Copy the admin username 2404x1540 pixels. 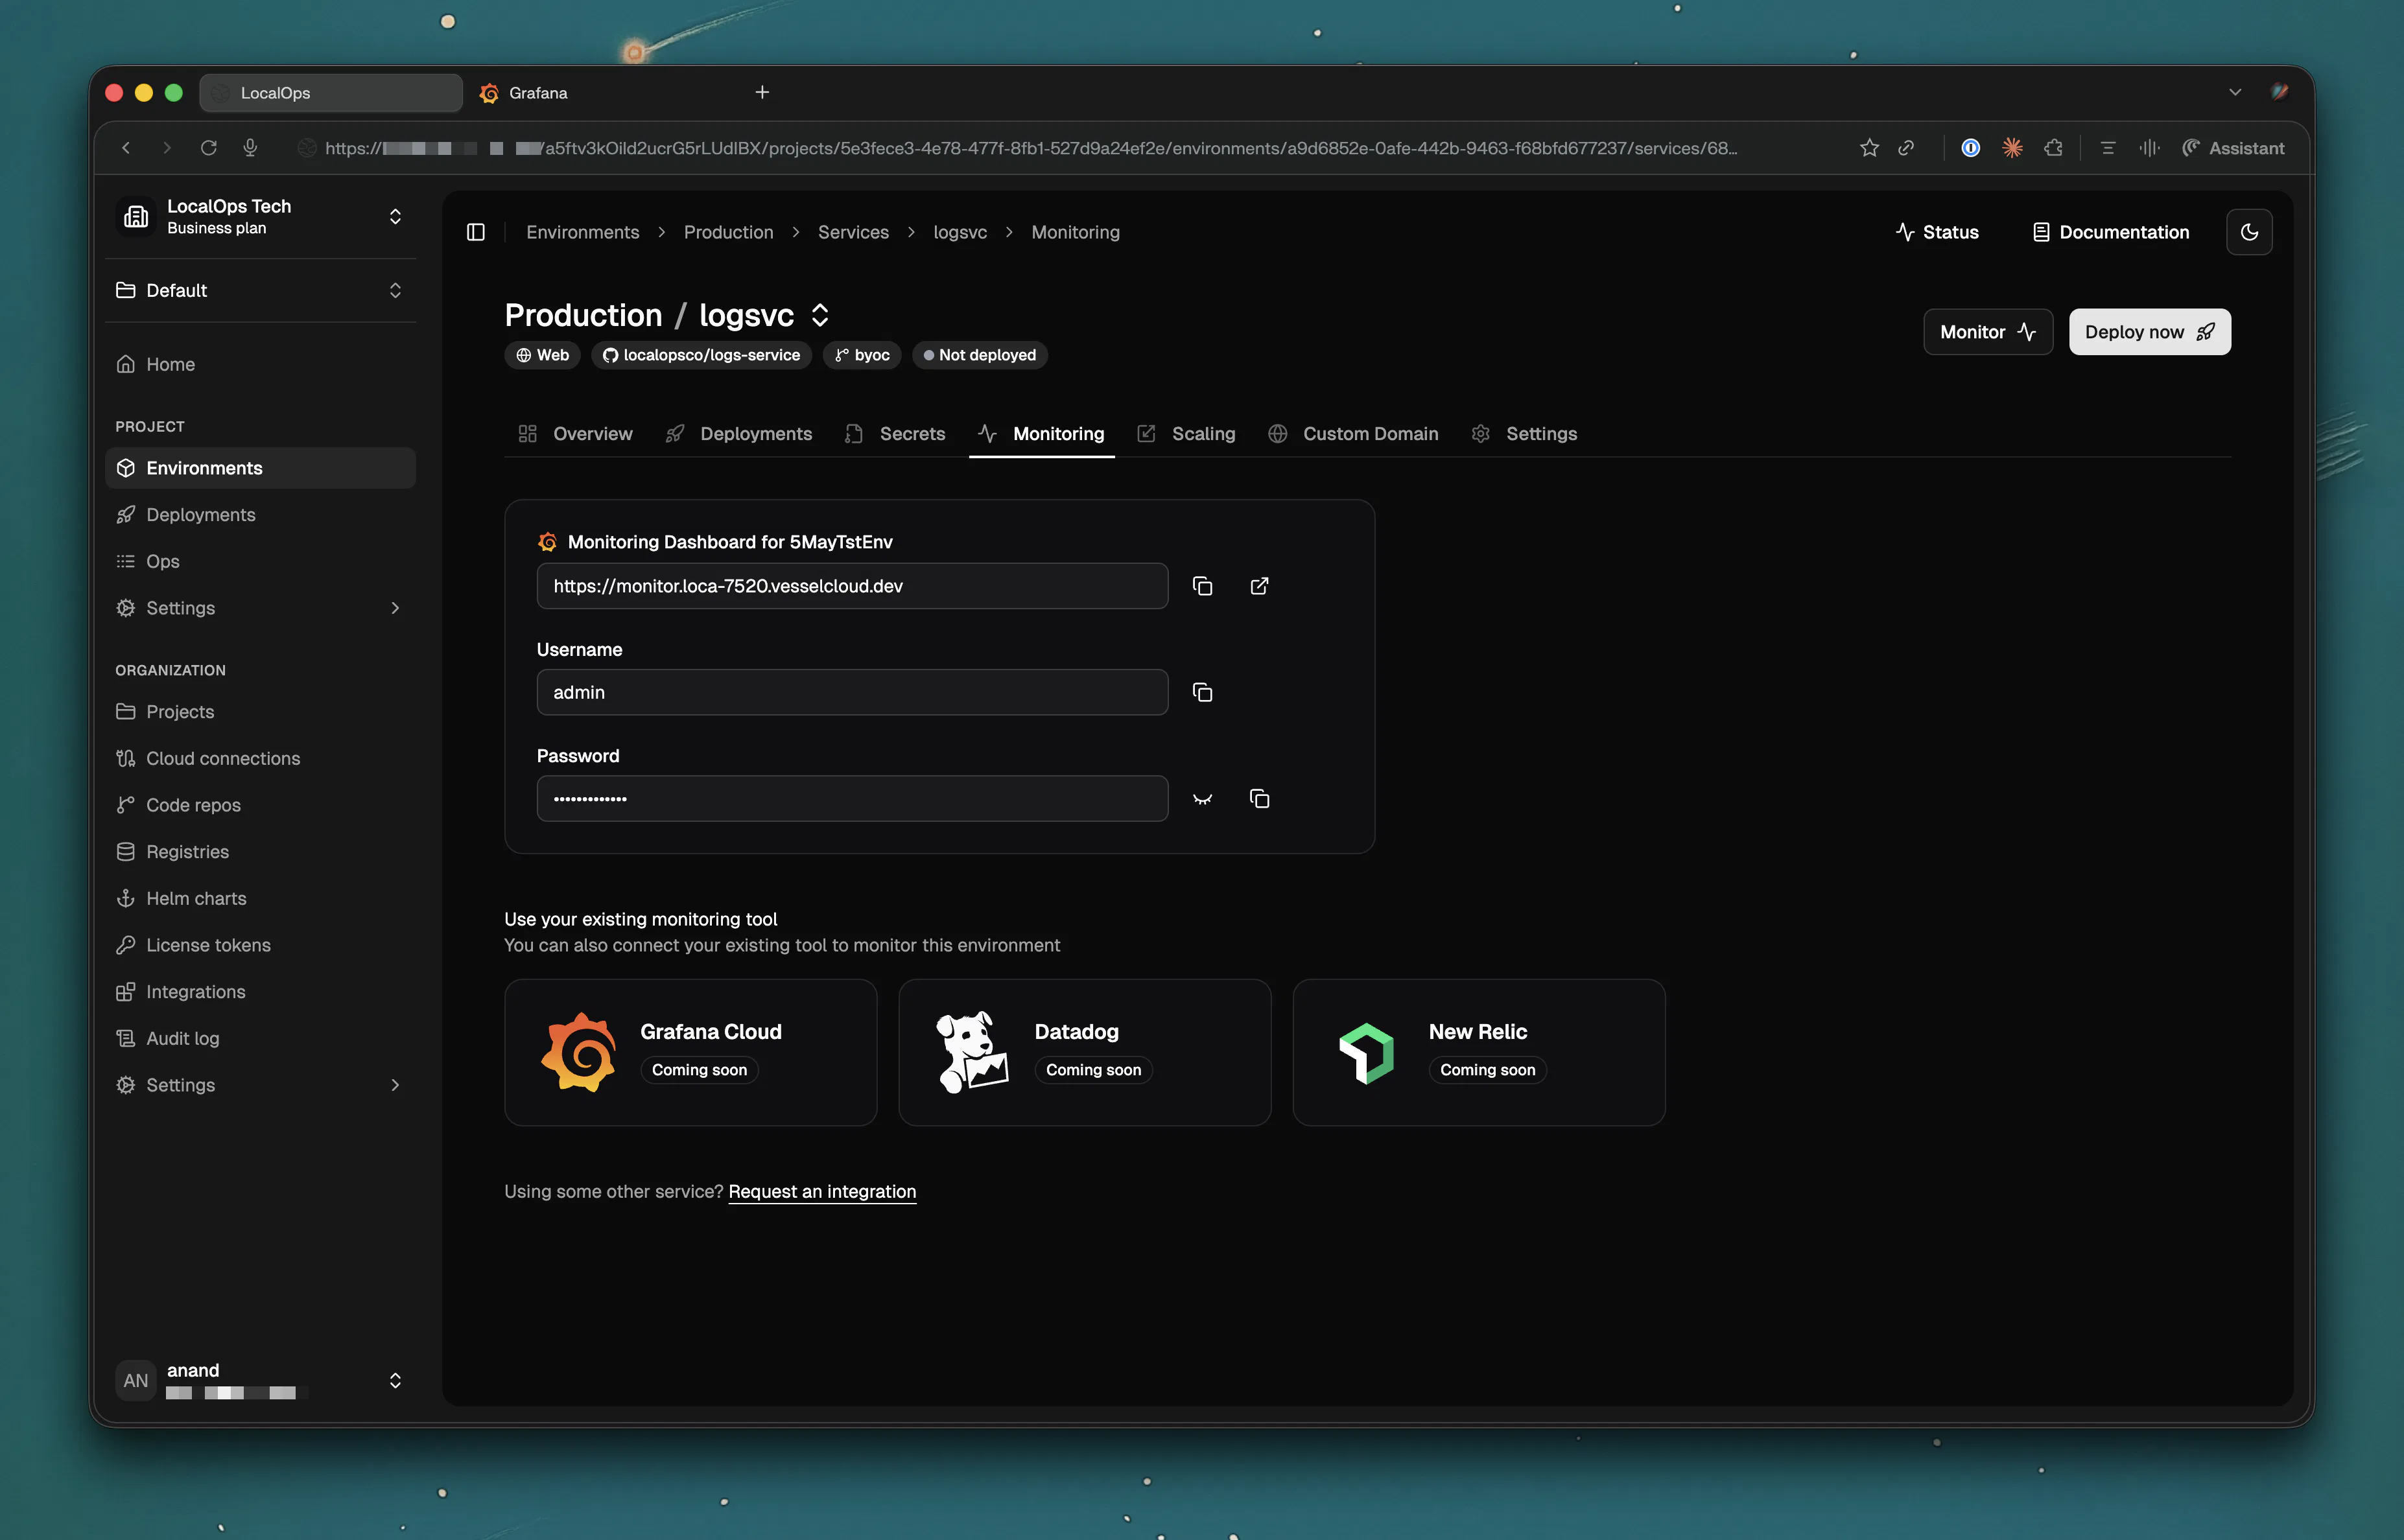[x=1202, y=692]
